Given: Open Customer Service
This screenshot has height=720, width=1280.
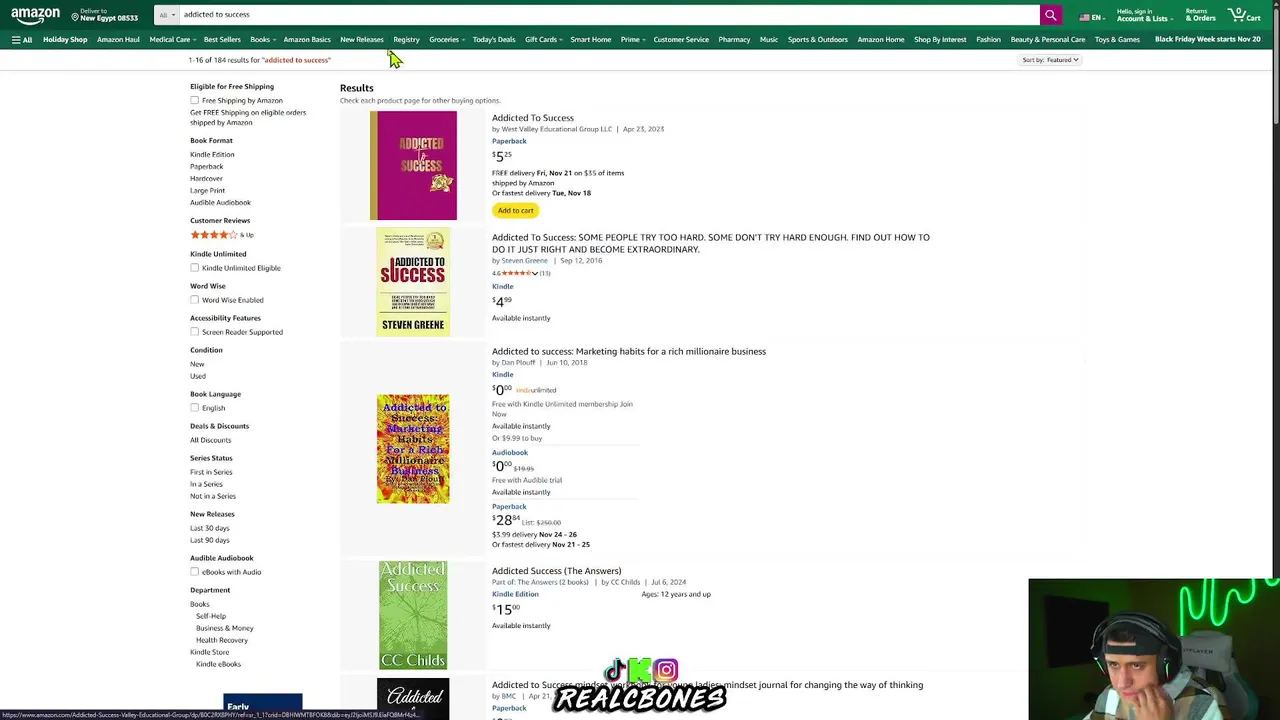Looking at the screenshot, I should click(x=681, y=40).
